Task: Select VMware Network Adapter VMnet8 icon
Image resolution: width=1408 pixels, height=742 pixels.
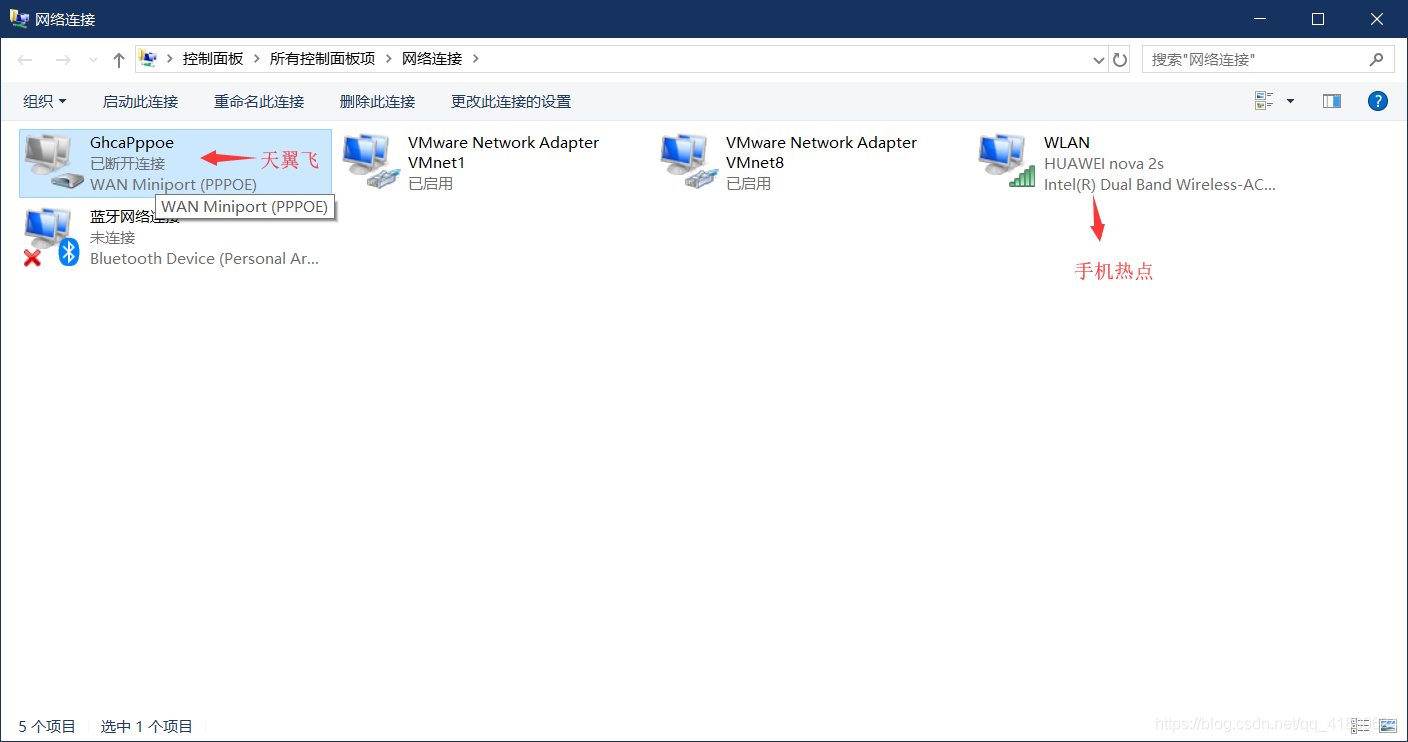Action: pyautogui.click(x=689, y=163)
